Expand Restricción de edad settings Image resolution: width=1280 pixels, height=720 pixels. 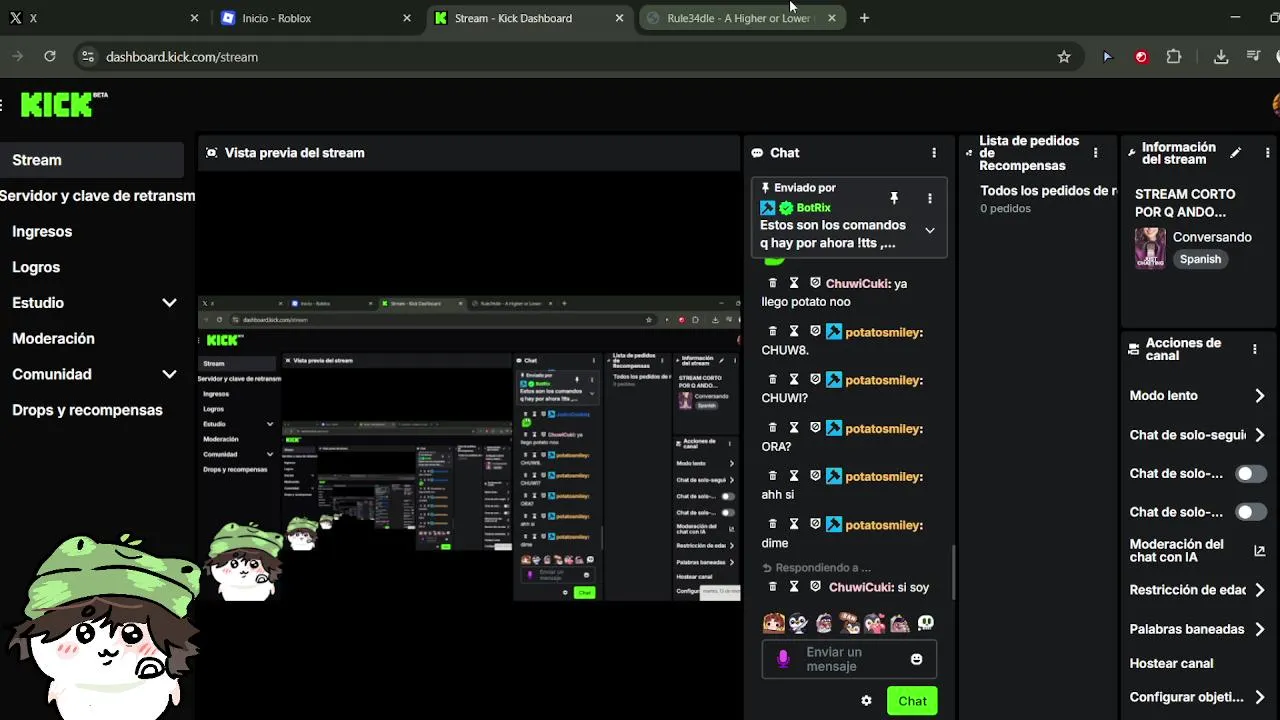pos(1259,590)
